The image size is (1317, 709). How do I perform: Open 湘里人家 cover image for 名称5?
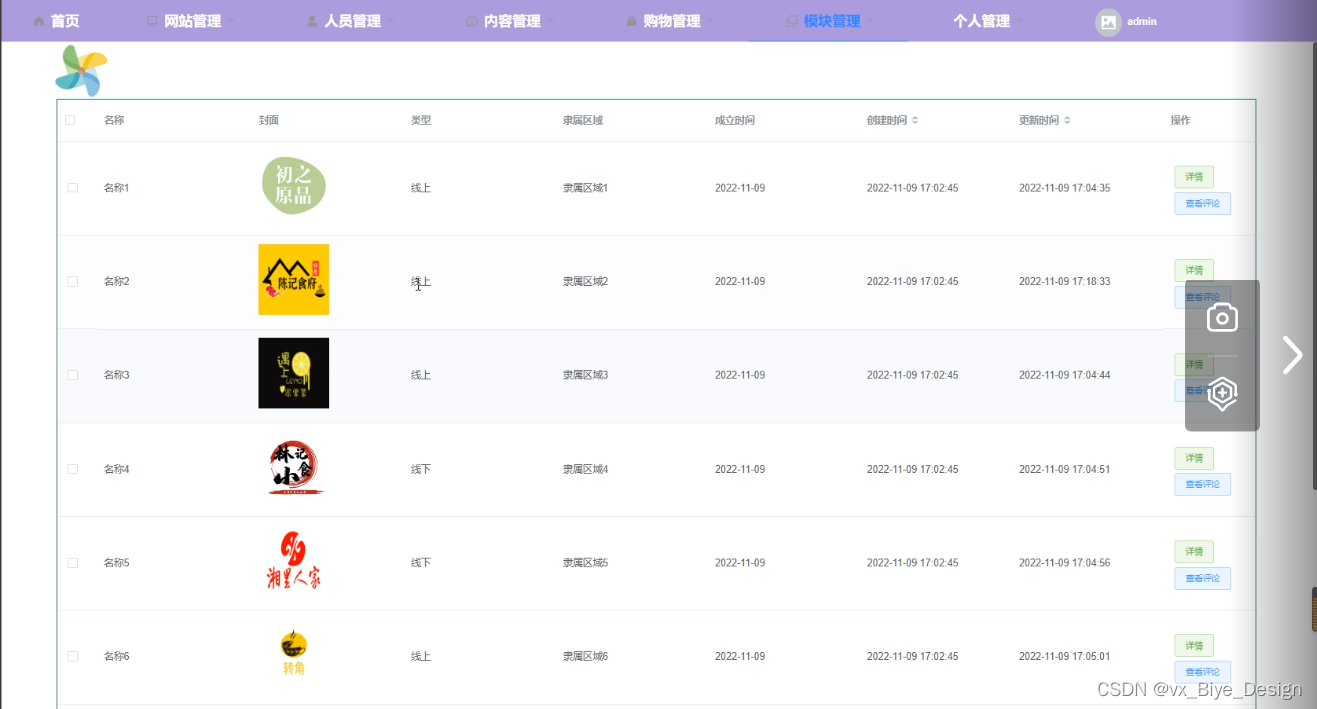(293, 561)
